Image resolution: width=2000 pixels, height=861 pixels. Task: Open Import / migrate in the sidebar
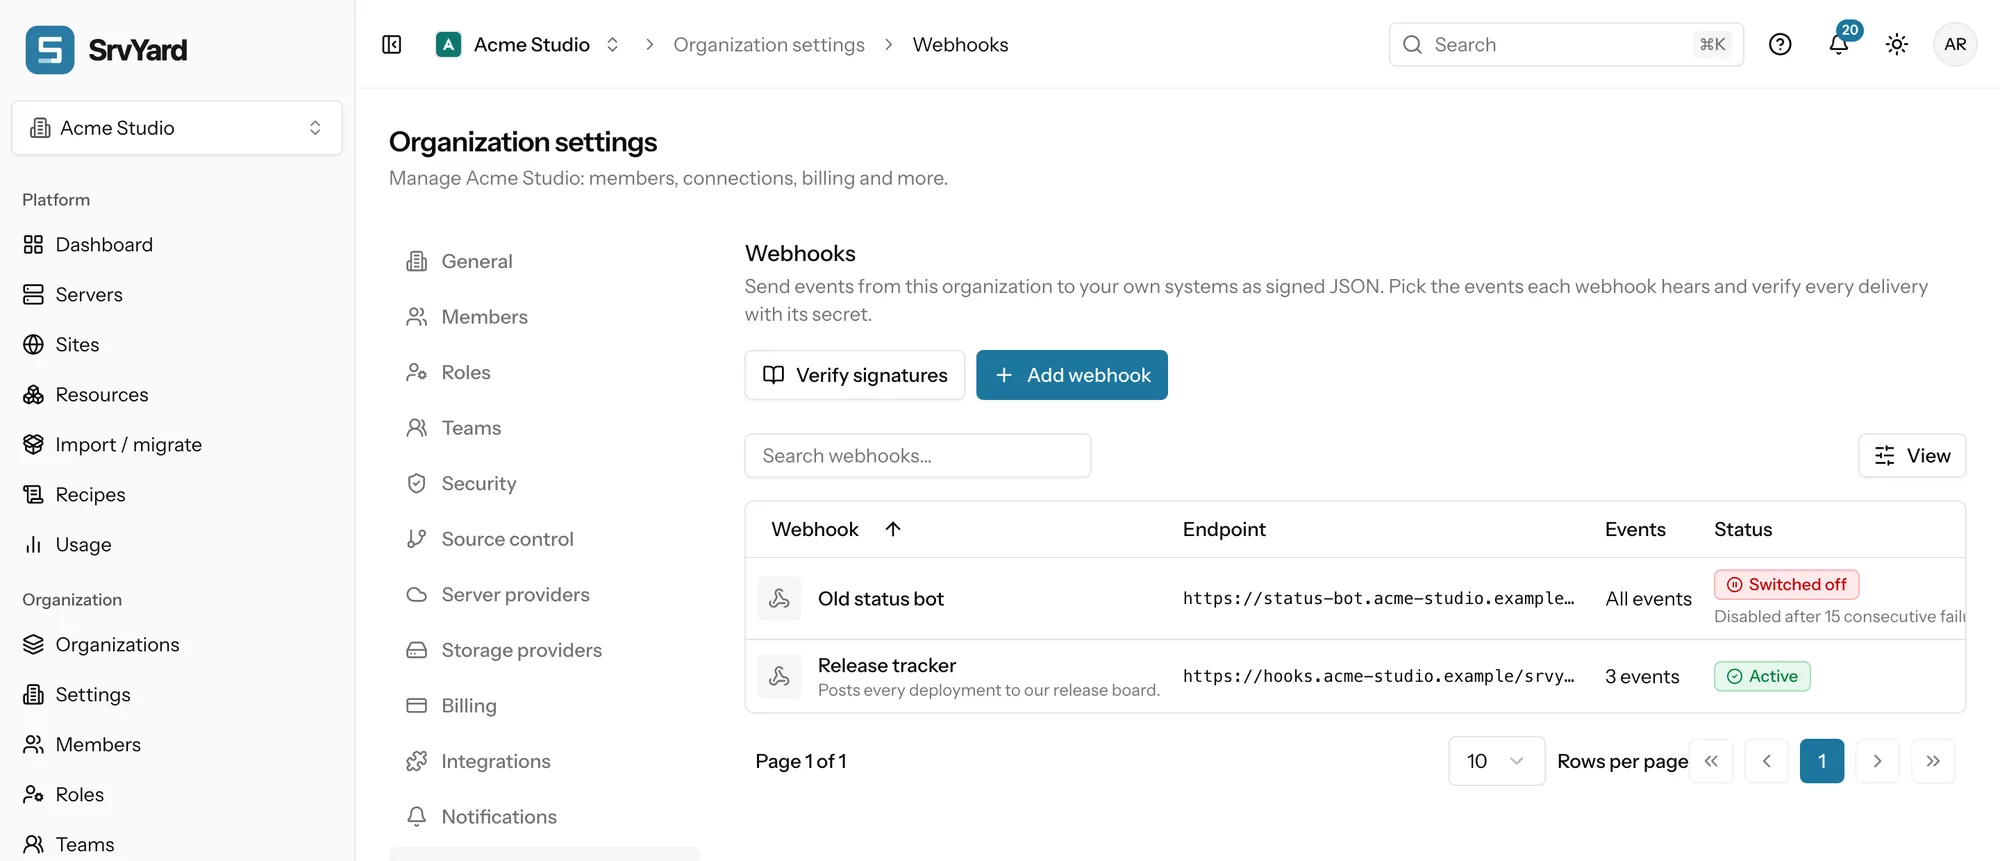177,445
